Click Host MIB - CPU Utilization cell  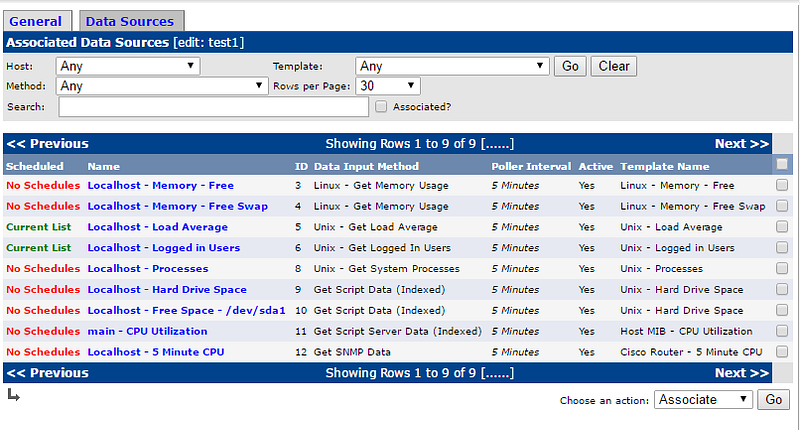click(x=686, y=332)
